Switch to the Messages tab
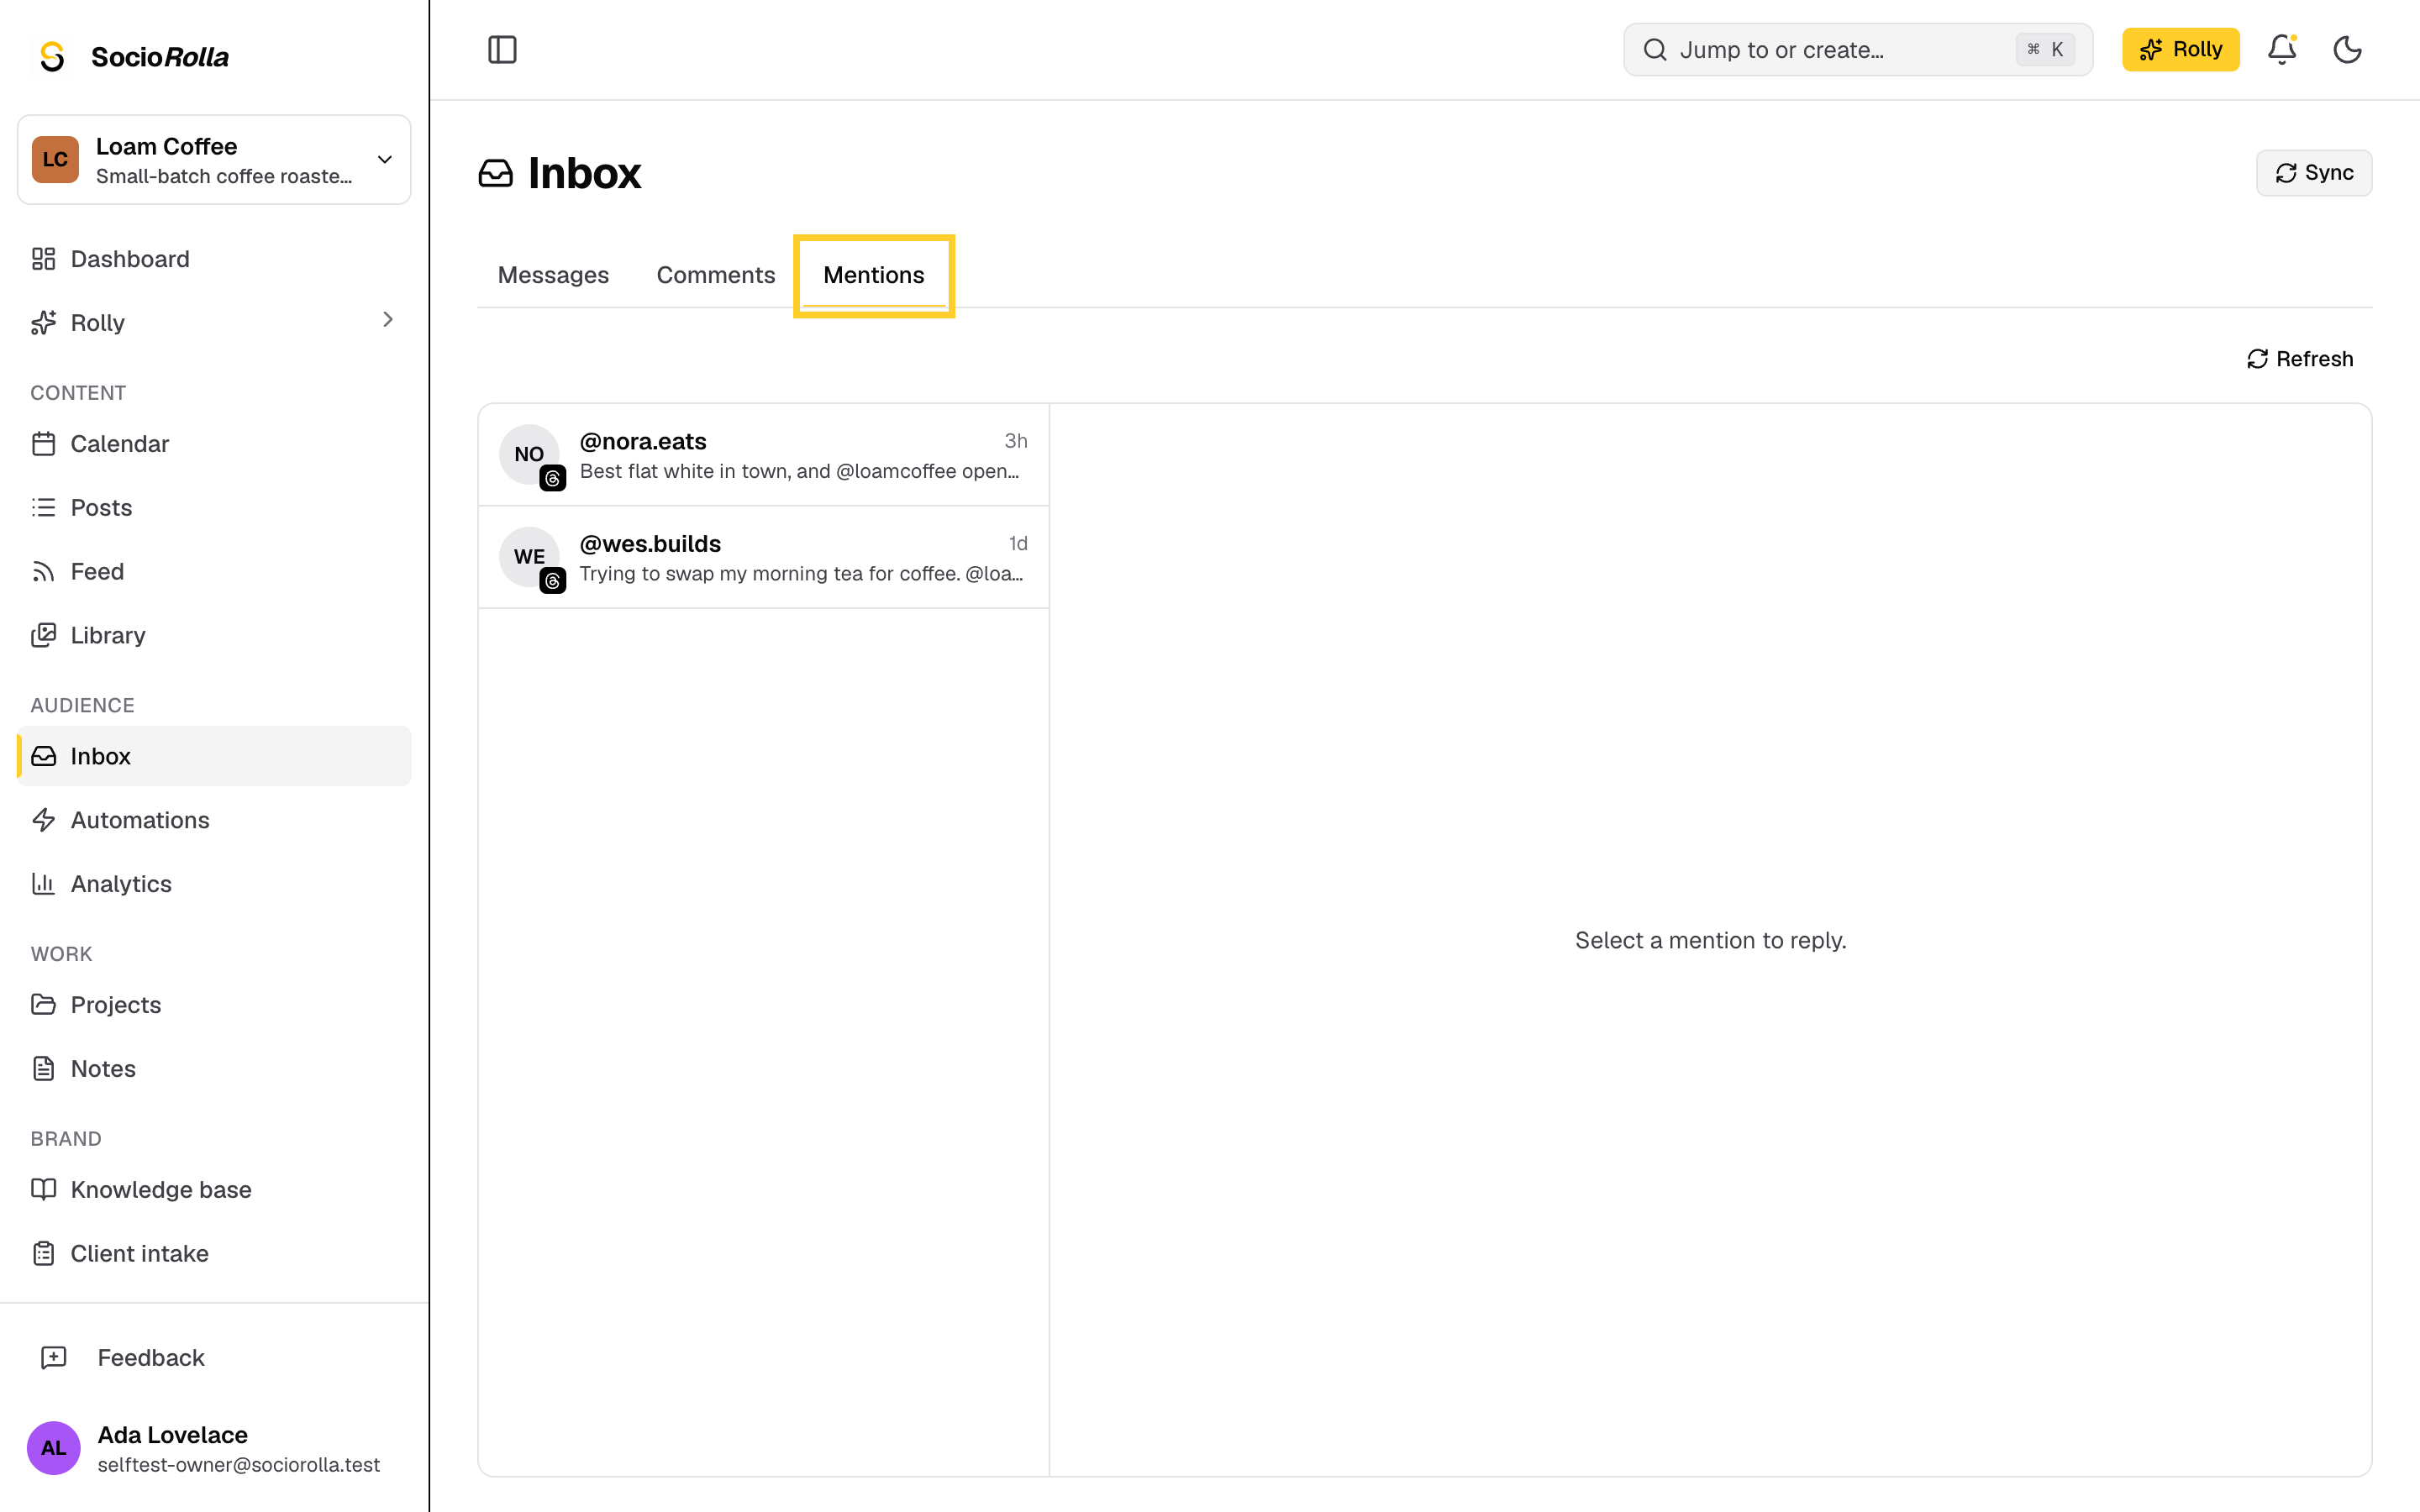Viewport: 2420px width, 1512px height. click(x=553, y=275)
